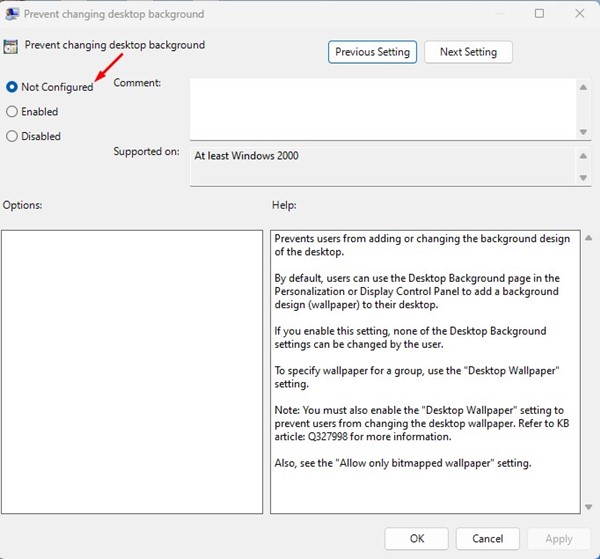Viewport: 600px width, 559px height.
Task: Click the Apply button
Action: click(x=559, y=539)
